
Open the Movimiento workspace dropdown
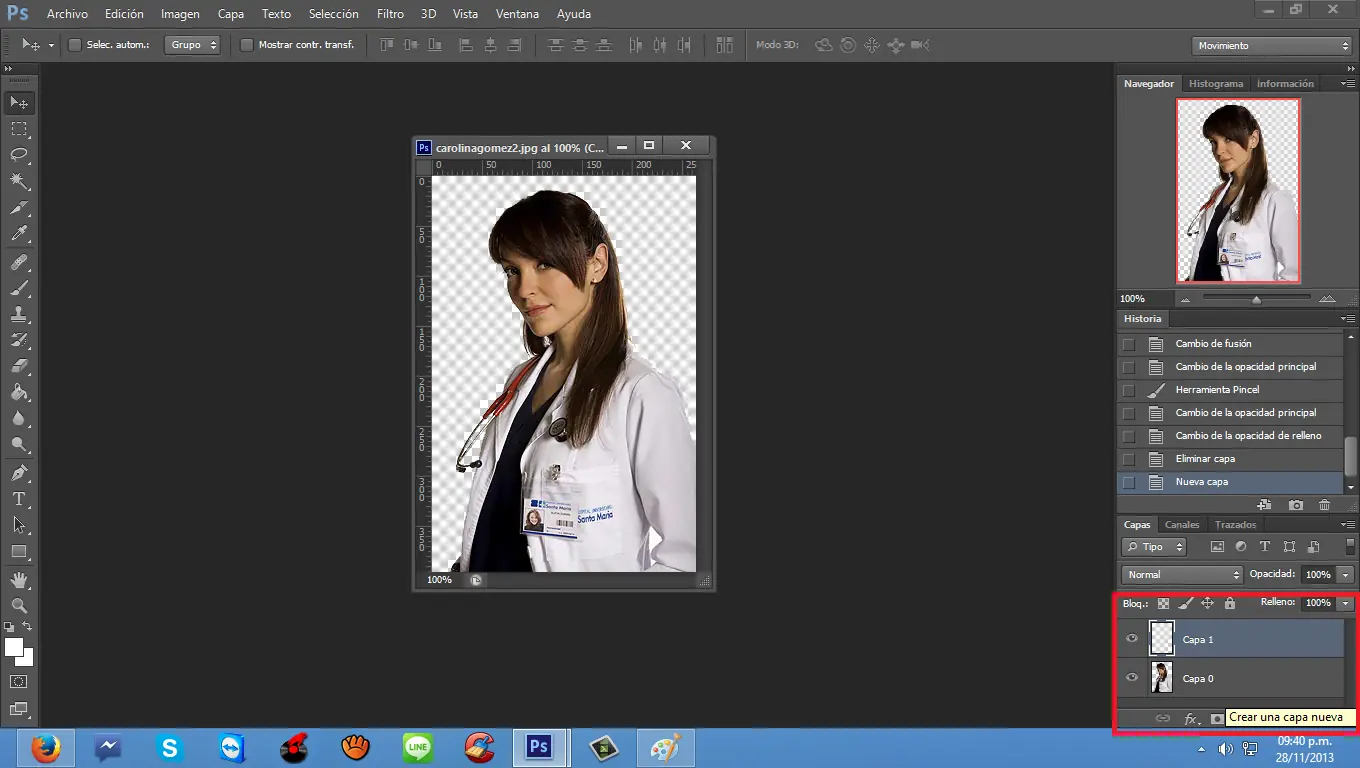1272,46
